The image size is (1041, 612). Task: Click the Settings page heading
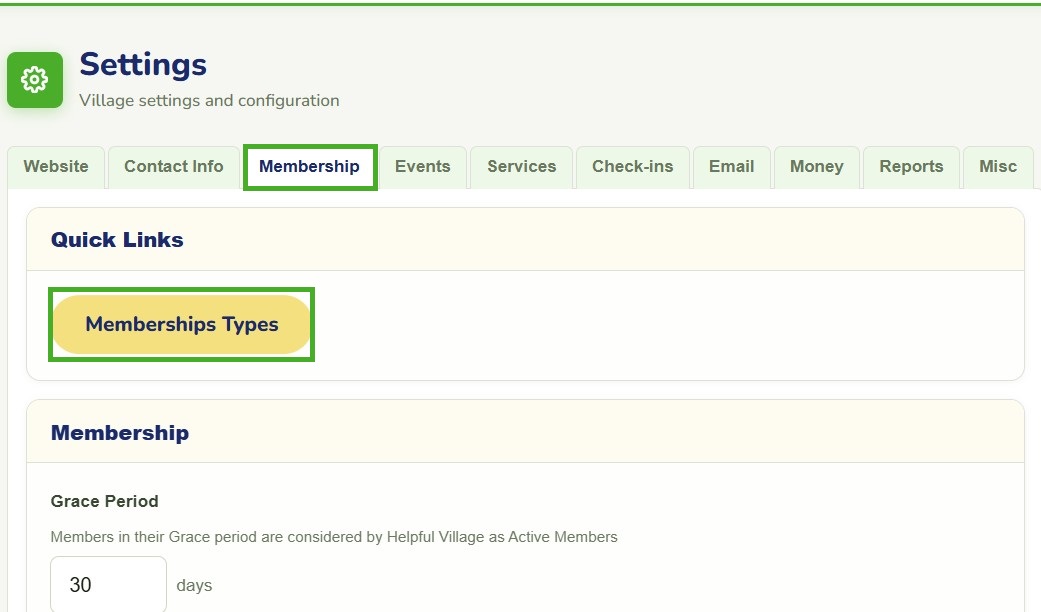click(x=143, y=64)
